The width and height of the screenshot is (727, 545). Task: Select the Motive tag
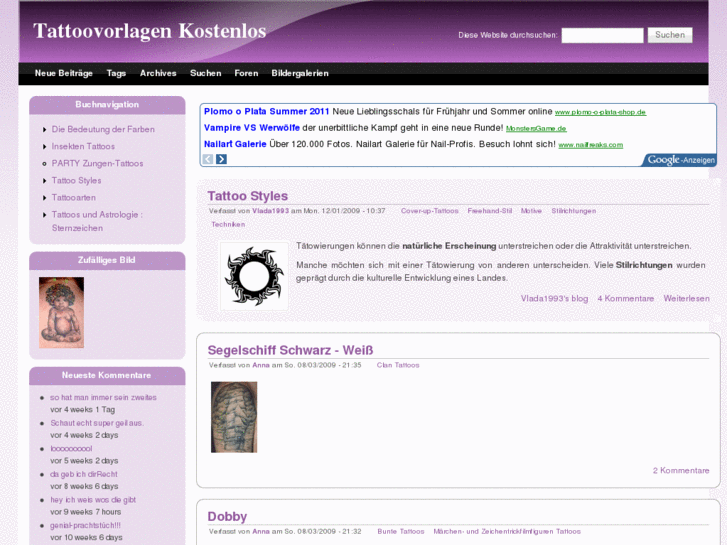pos(531,211)
